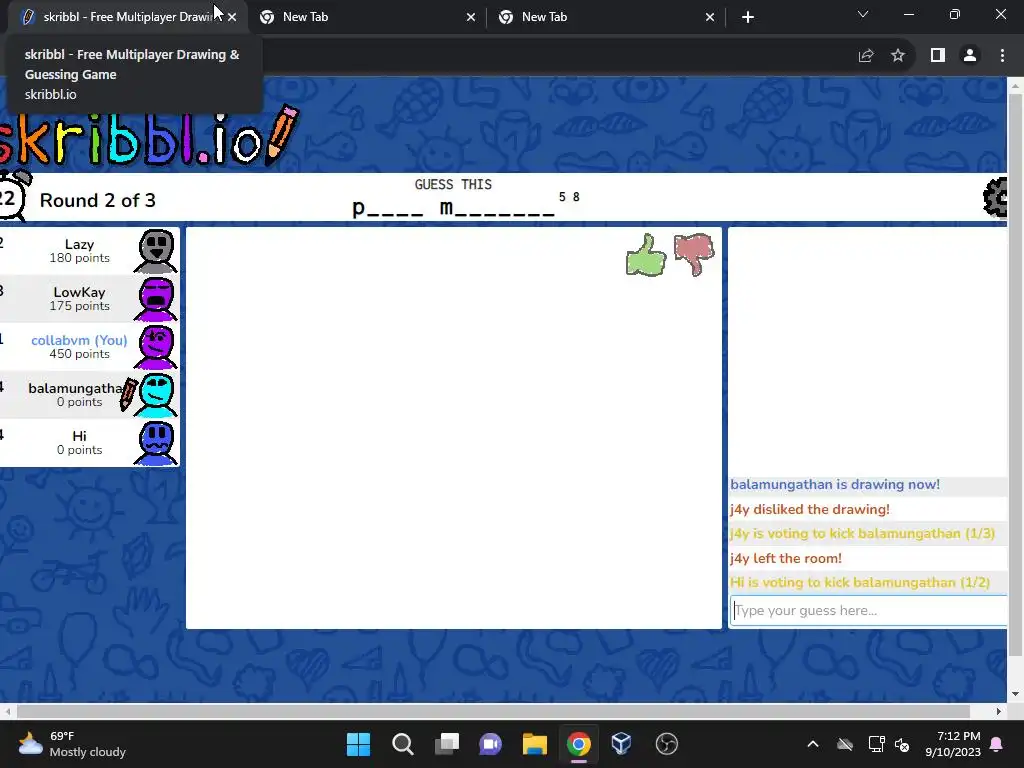This screenshot has width=1024, height=768.
Task: Click the network display tray icon
Action: (876, 744)
